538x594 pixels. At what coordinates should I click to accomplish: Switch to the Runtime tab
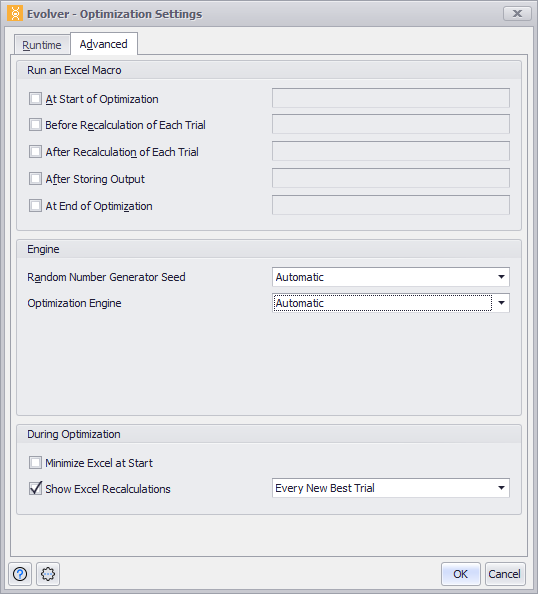tap(42, 45)
